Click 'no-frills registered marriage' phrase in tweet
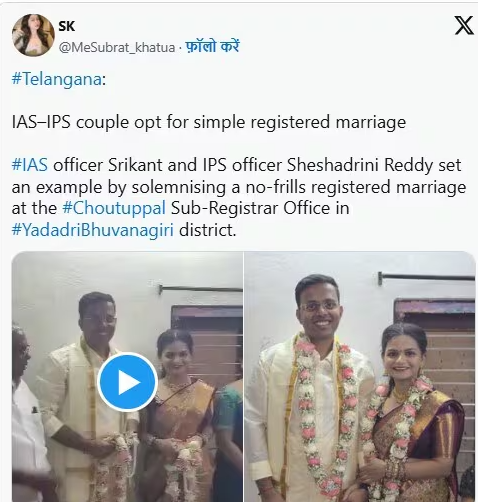The image size is (478, 502). [x=356, y=187]
